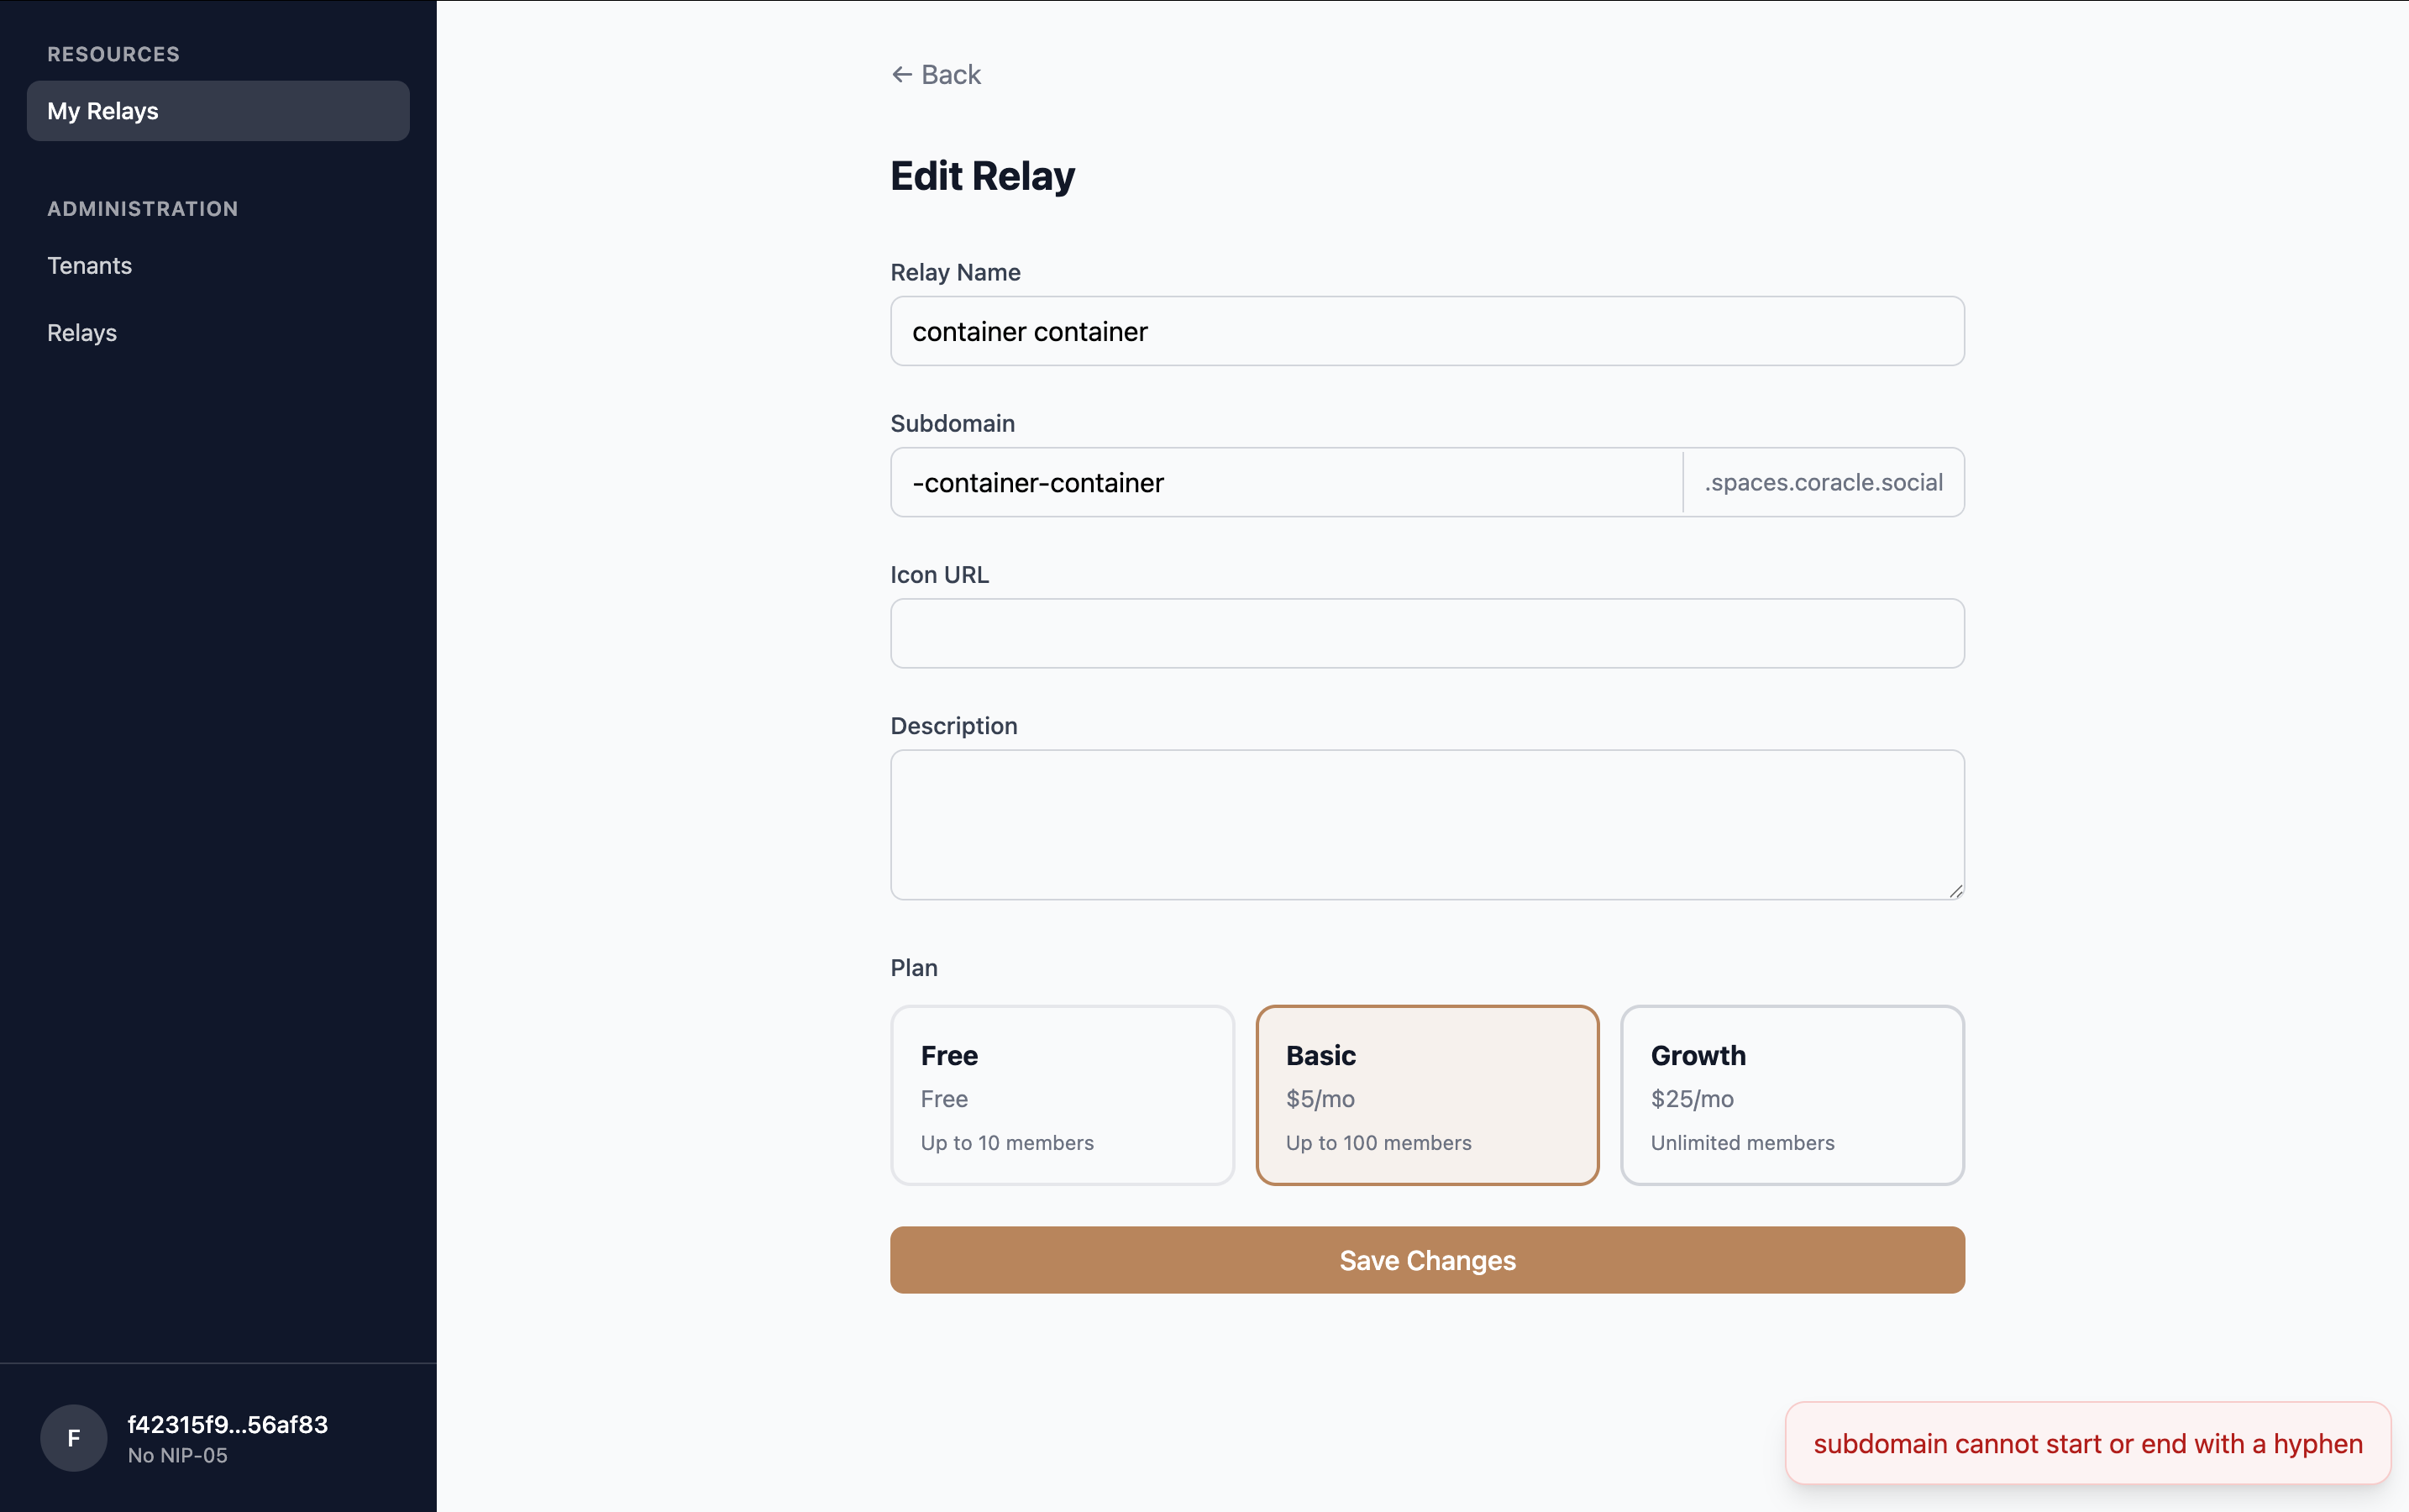Click inside the Description textarea
The height and width of the screenshot is (1512, 2409).
[1427, 825]
